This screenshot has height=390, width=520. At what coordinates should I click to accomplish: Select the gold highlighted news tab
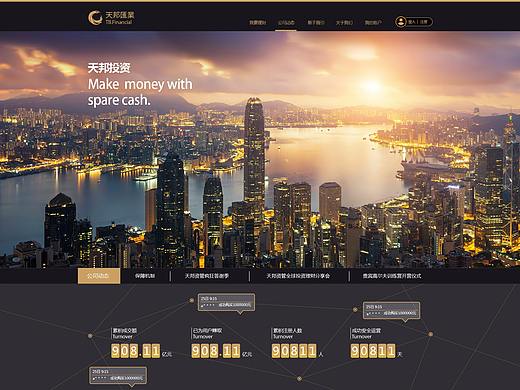pos(99,276)
